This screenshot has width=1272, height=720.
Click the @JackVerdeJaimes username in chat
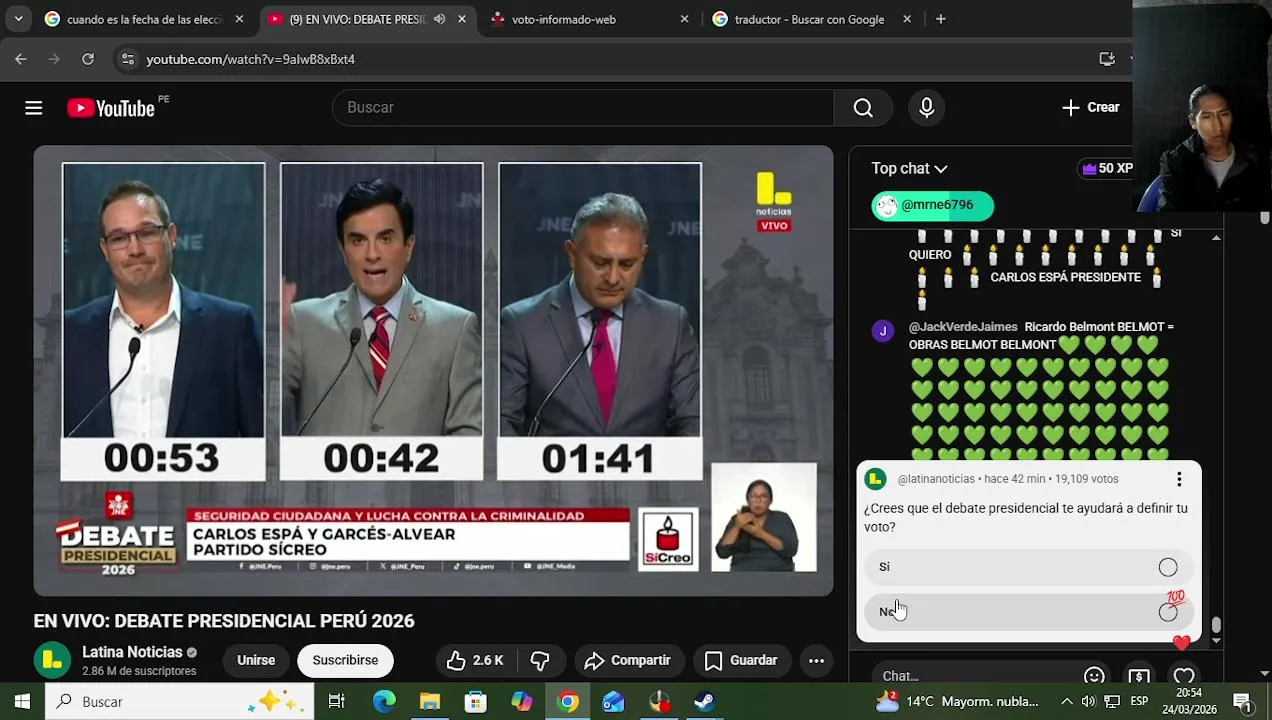pos(963,327)
